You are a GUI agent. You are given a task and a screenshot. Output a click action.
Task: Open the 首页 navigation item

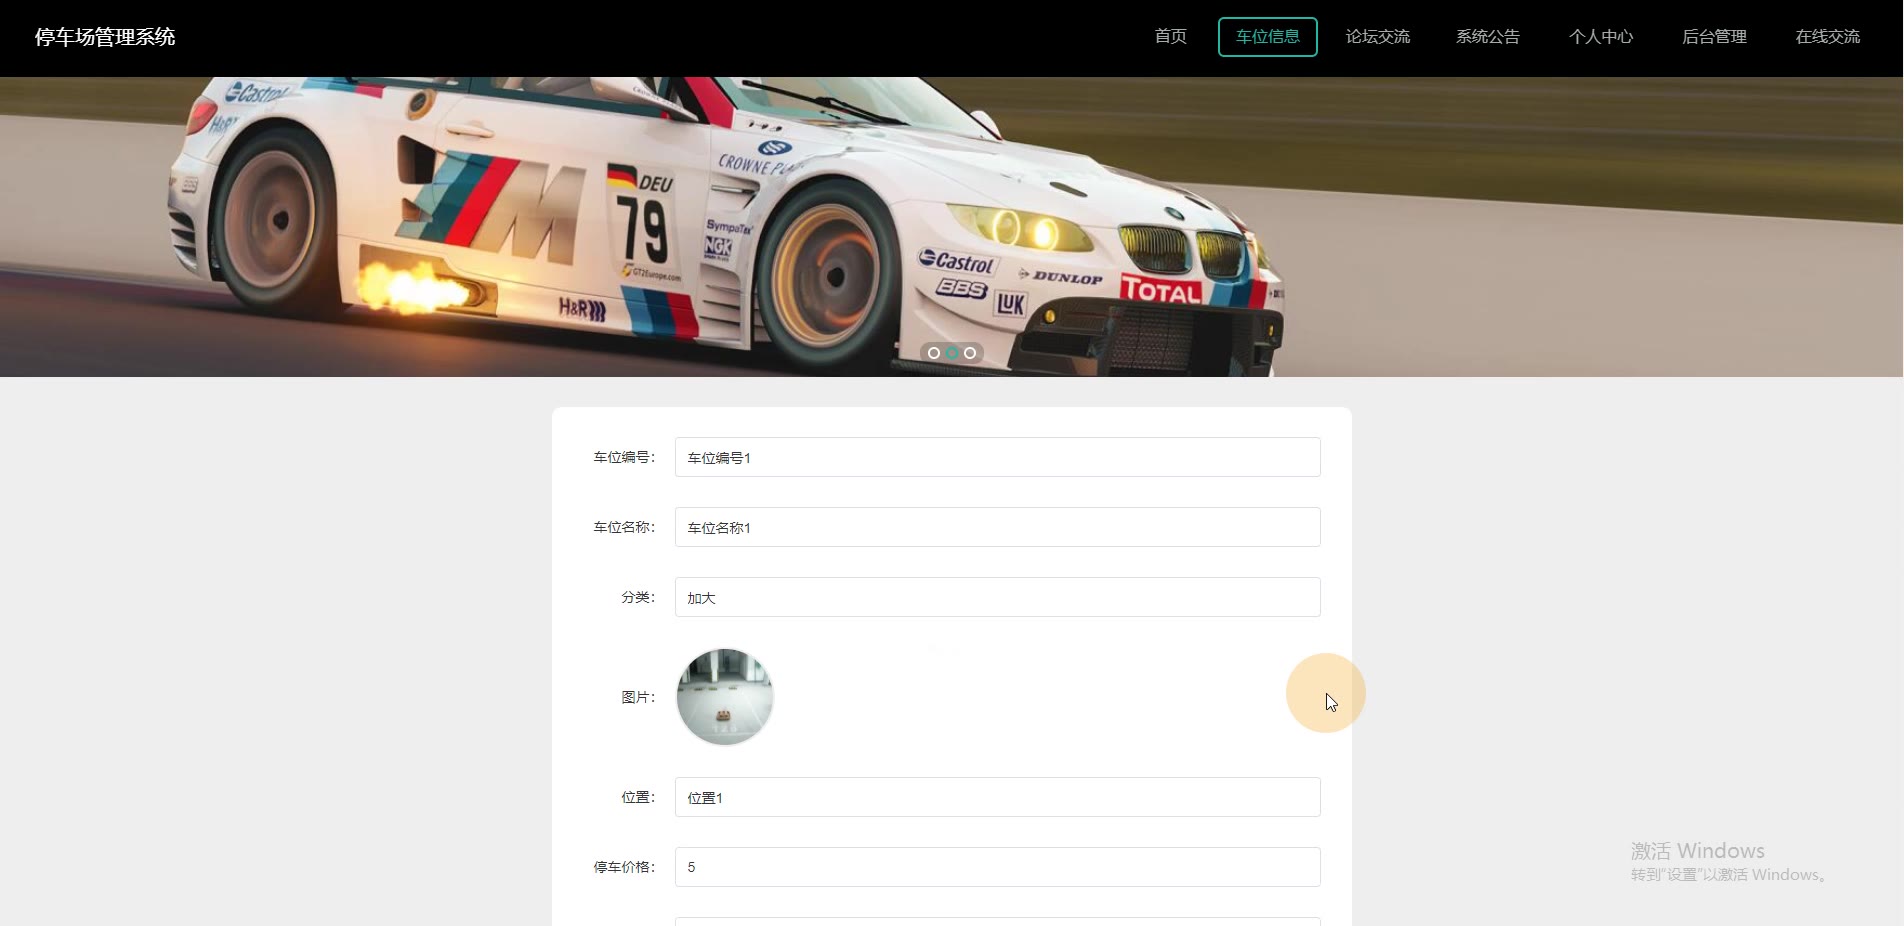tap(1170, 37)
